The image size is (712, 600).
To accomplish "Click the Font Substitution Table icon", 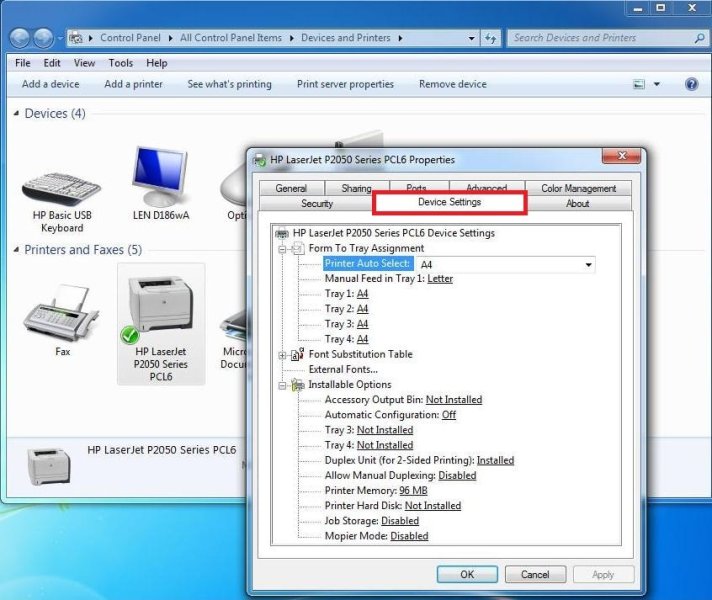I will tap(298, 354).
